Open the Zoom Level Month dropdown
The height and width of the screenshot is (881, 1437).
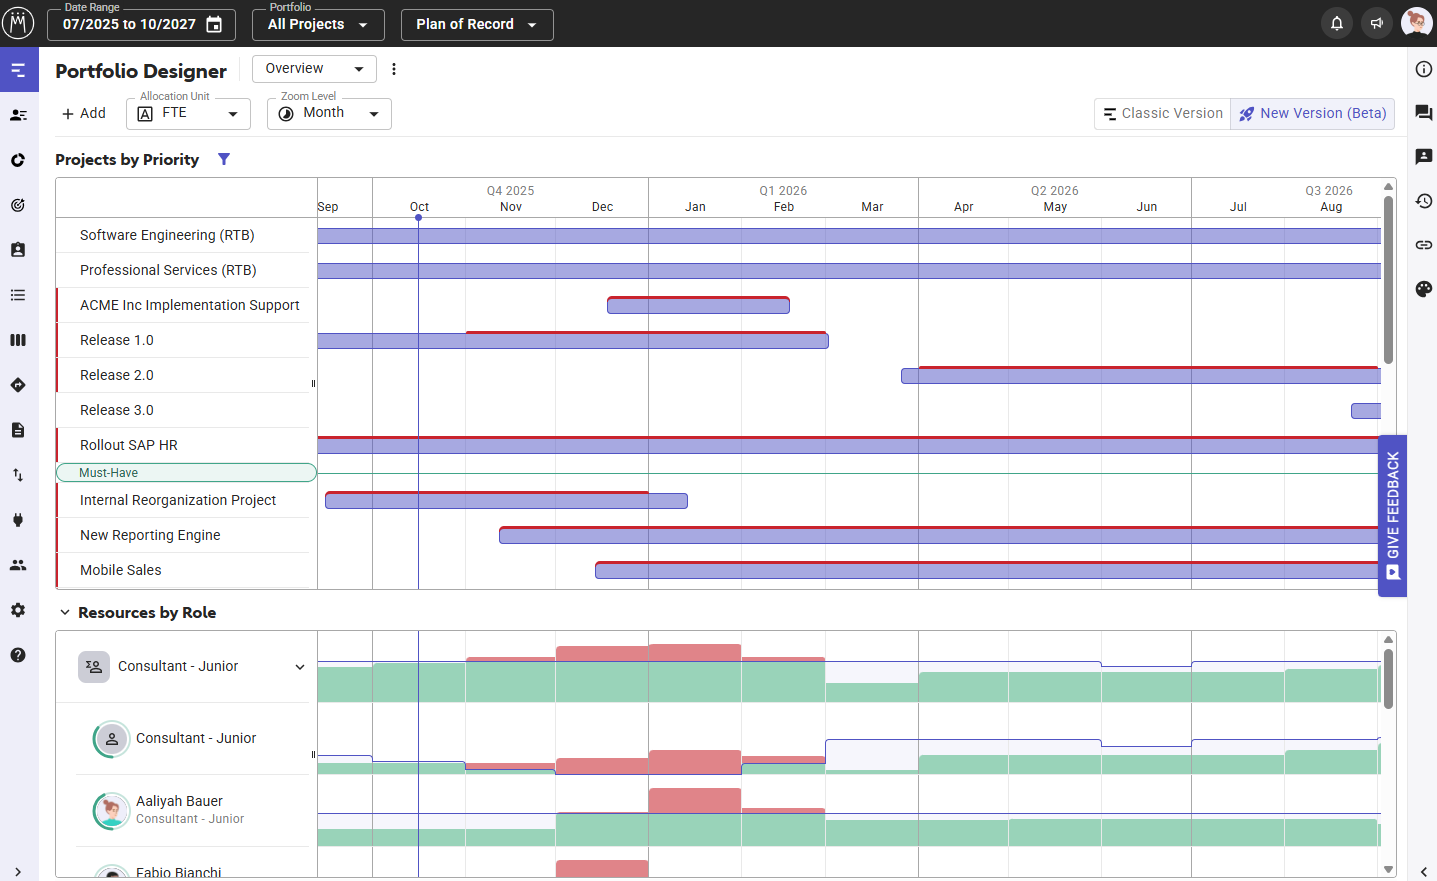pyautogui.click(x=329, y=113)
